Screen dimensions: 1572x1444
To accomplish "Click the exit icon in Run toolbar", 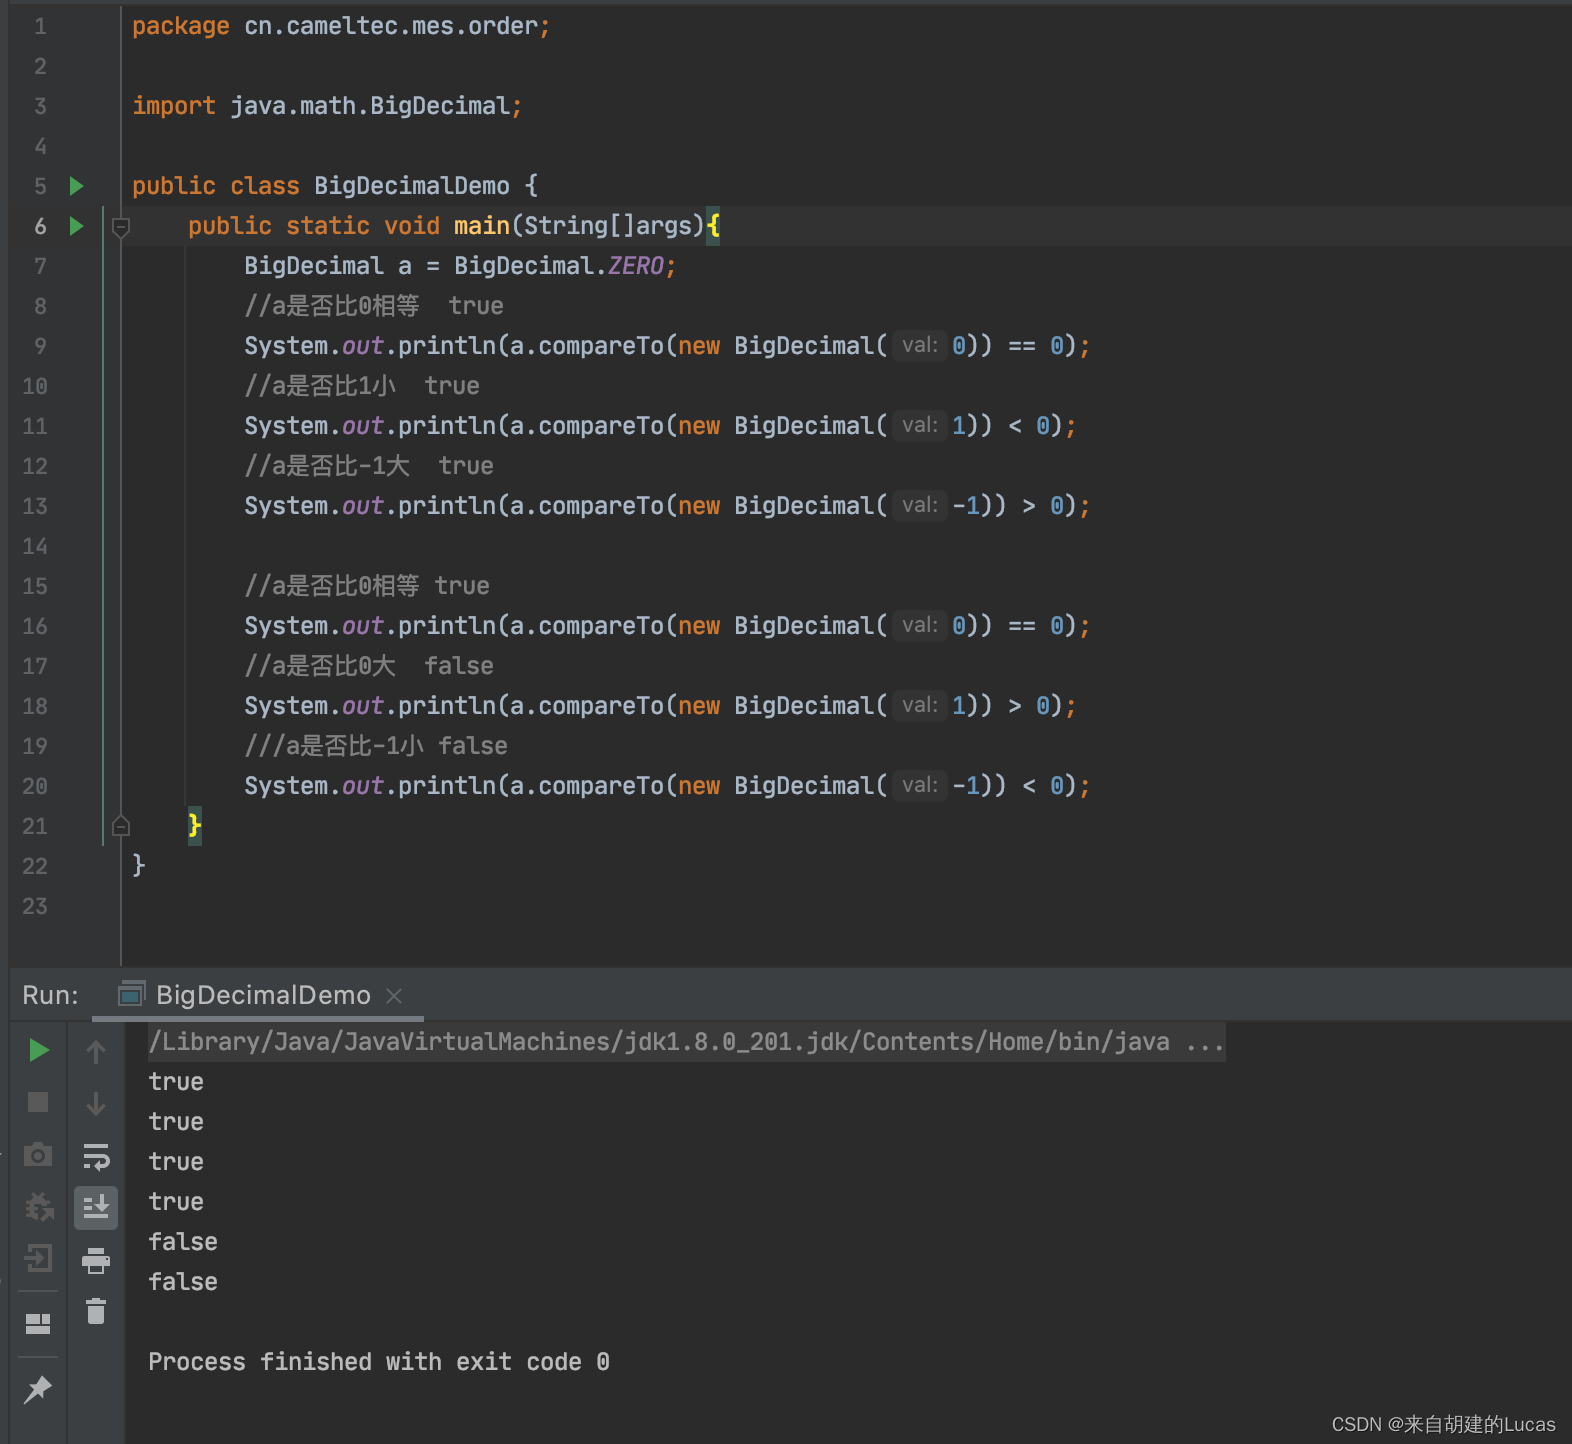I will point(38,1257).
